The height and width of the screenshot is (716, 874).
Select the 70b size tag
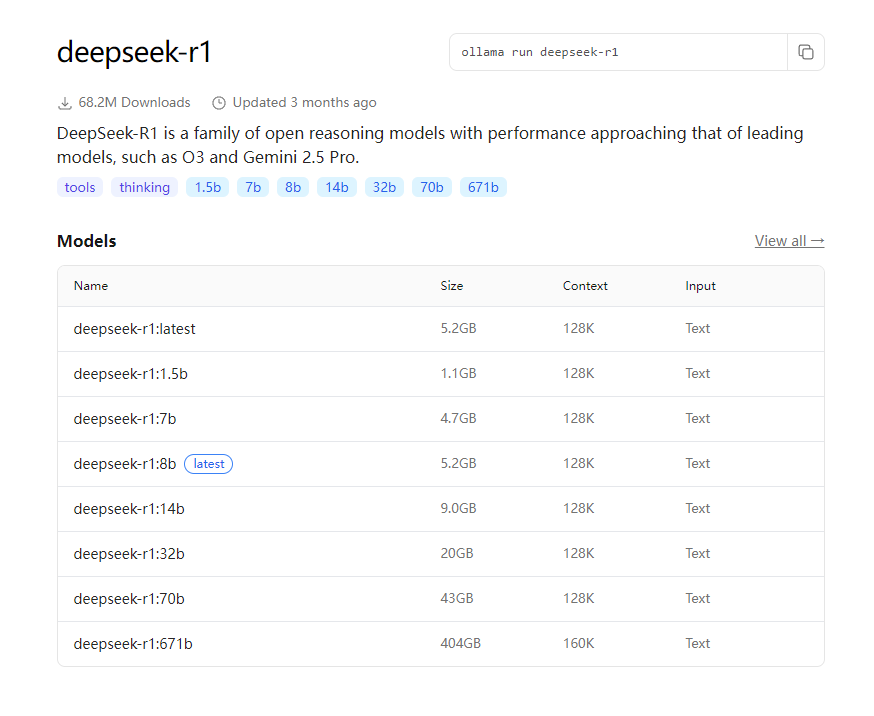[431, 187]
